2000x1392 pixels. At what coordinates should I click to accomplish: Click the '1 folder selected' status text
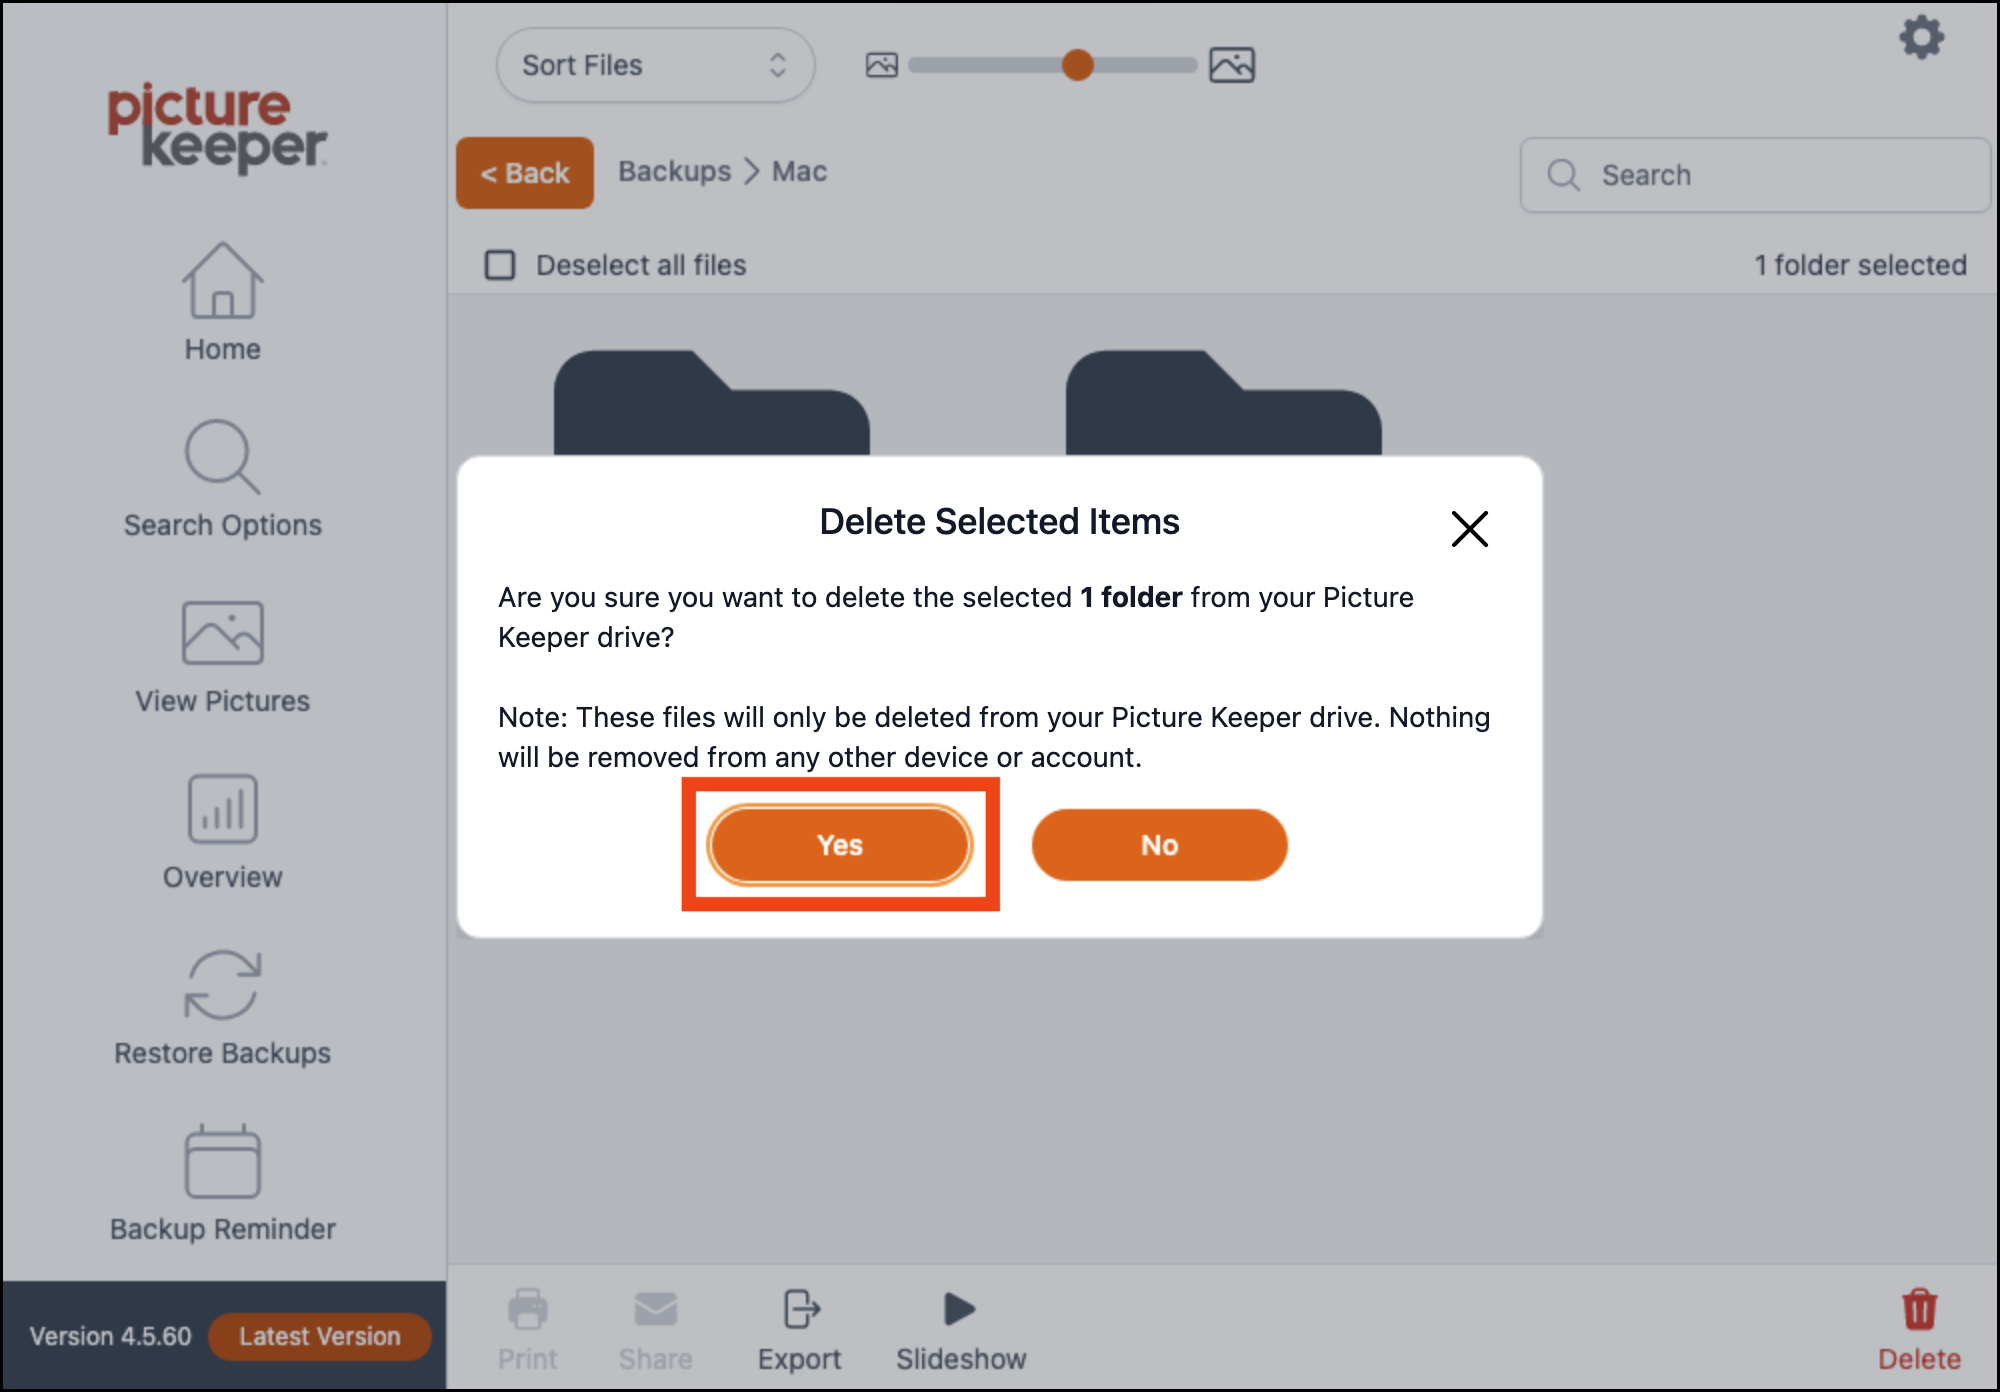click(x=1860, y=265)
